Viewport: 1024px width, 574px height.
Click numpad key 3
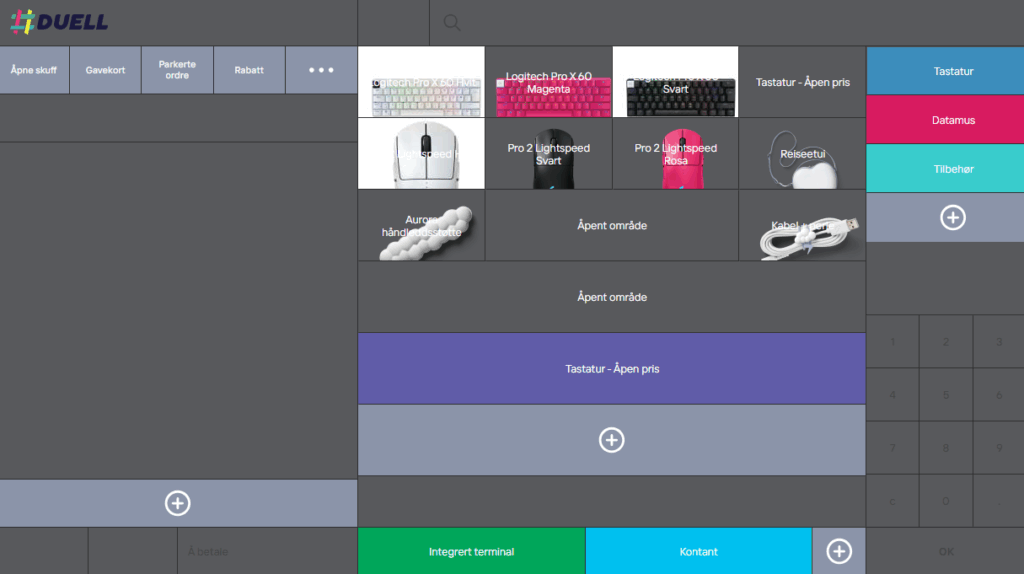pyautogui.click(x=999, y=342)
